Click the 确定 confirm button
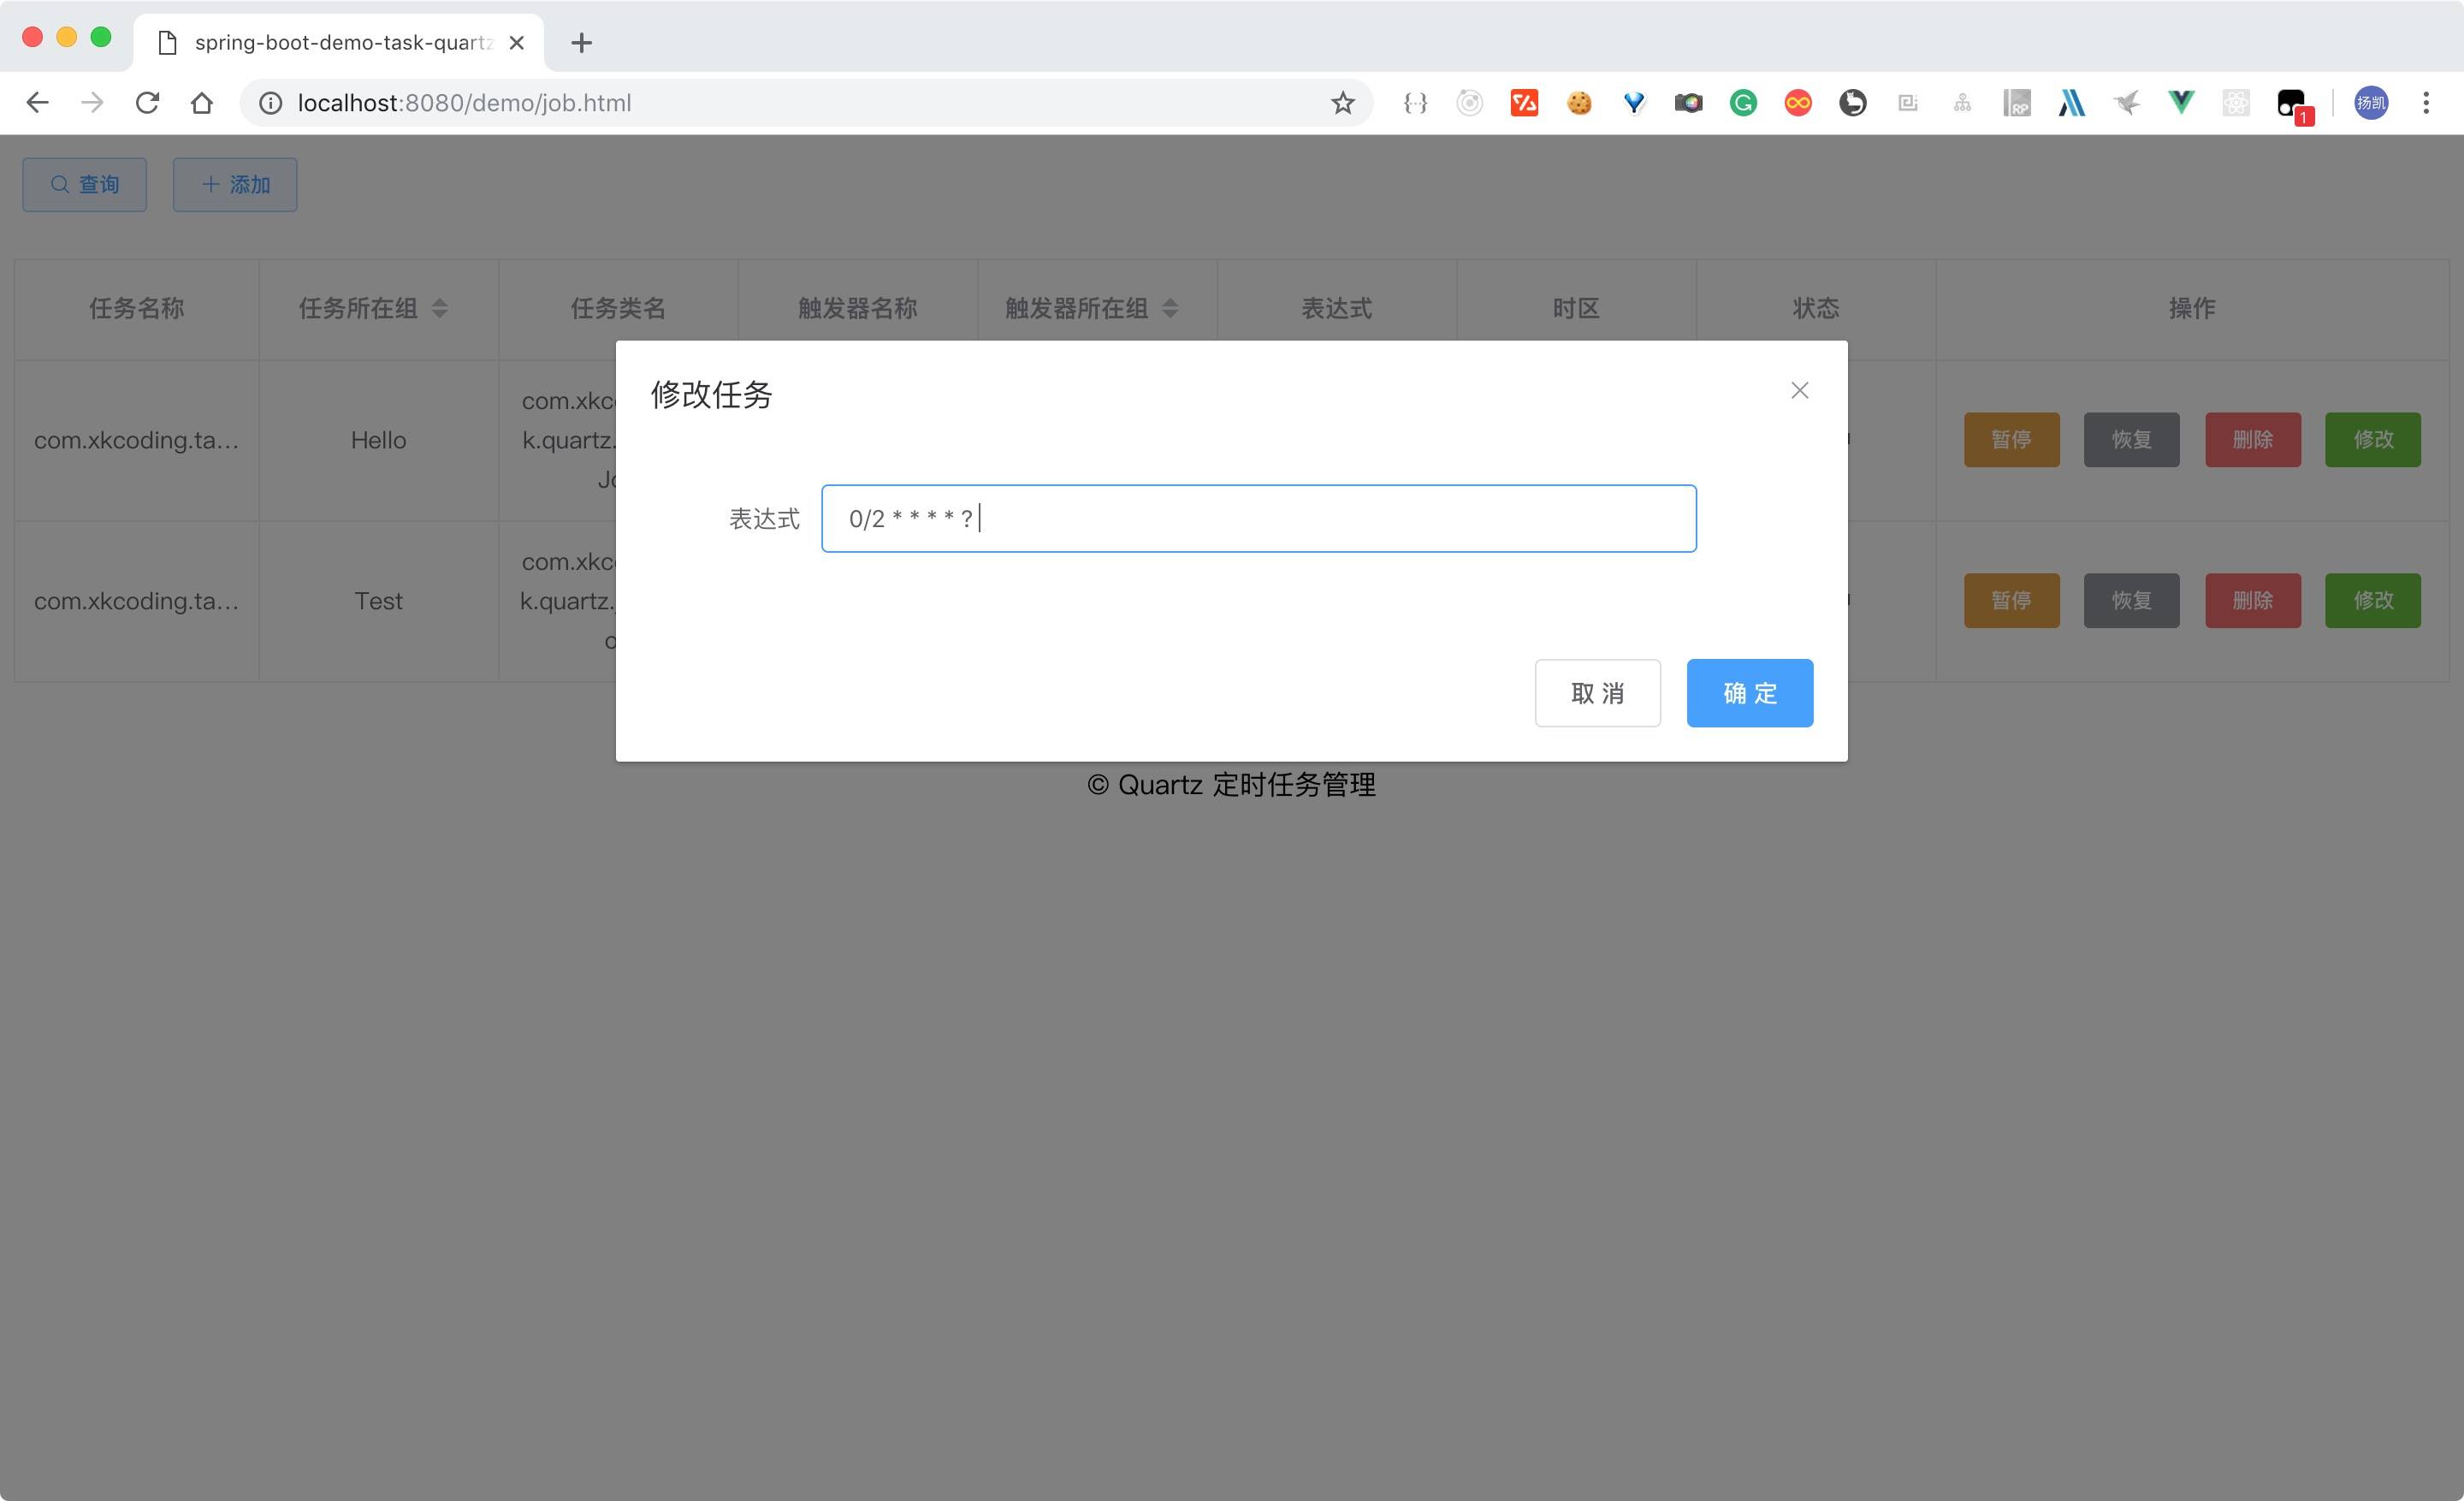This screenshot has width=2464, height=1501. pos(1749,693)
